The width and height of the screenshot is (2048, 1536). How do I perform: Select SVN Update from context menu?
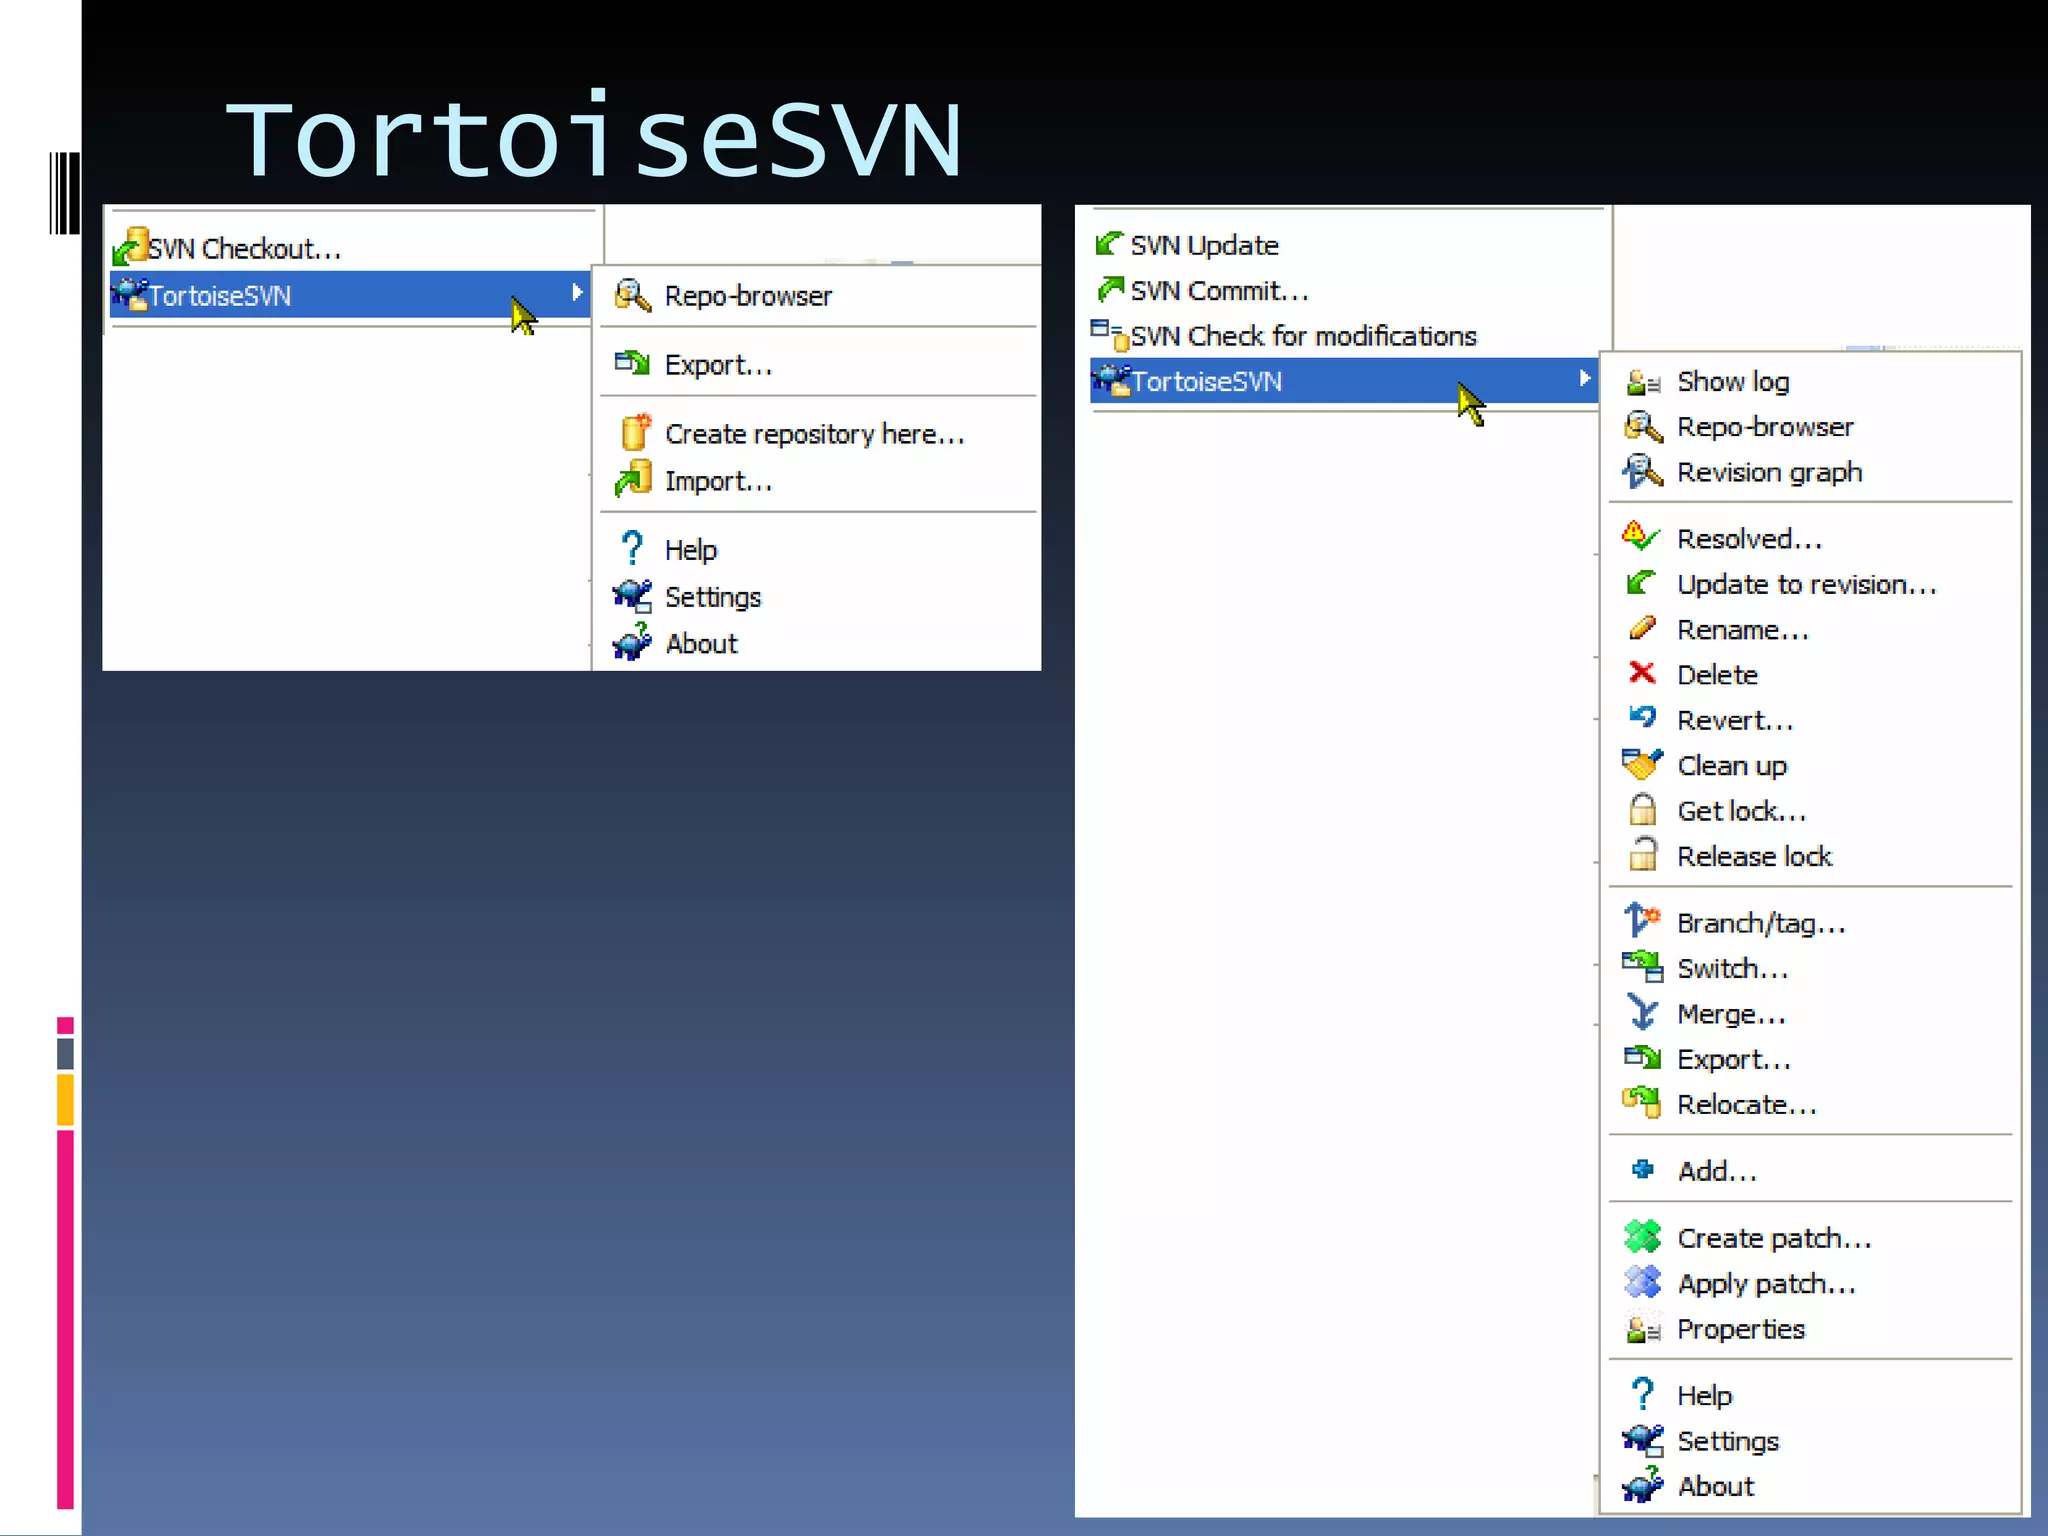click(1204, 245)
